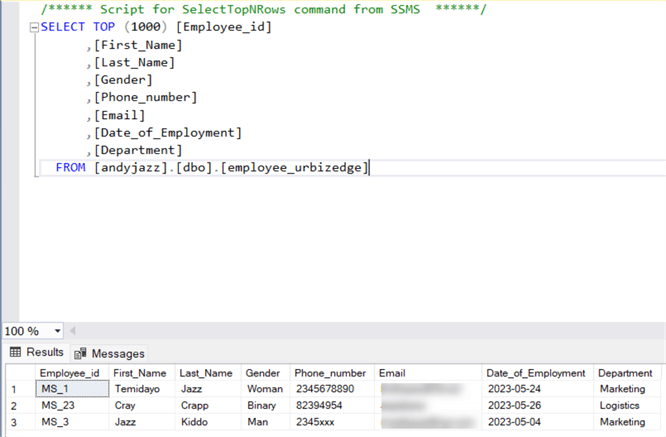Select the Department column header
This screenshot has width=666, height=437.
click(x=625, y=373)
